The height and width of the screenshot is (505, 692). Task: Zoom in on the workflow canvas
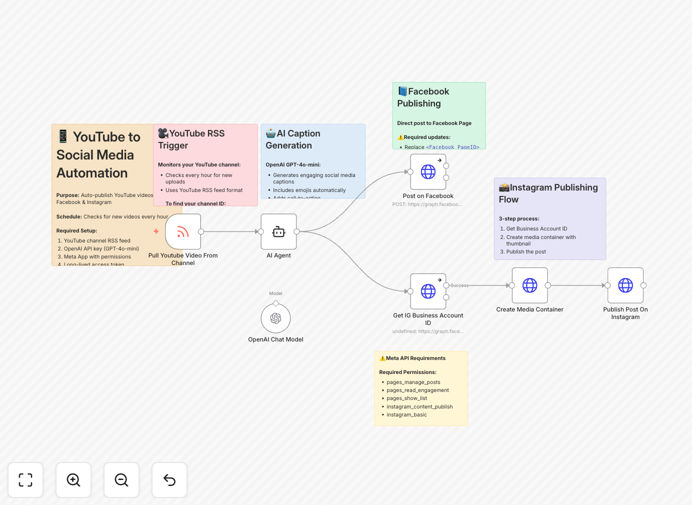[x=73, y=480]
